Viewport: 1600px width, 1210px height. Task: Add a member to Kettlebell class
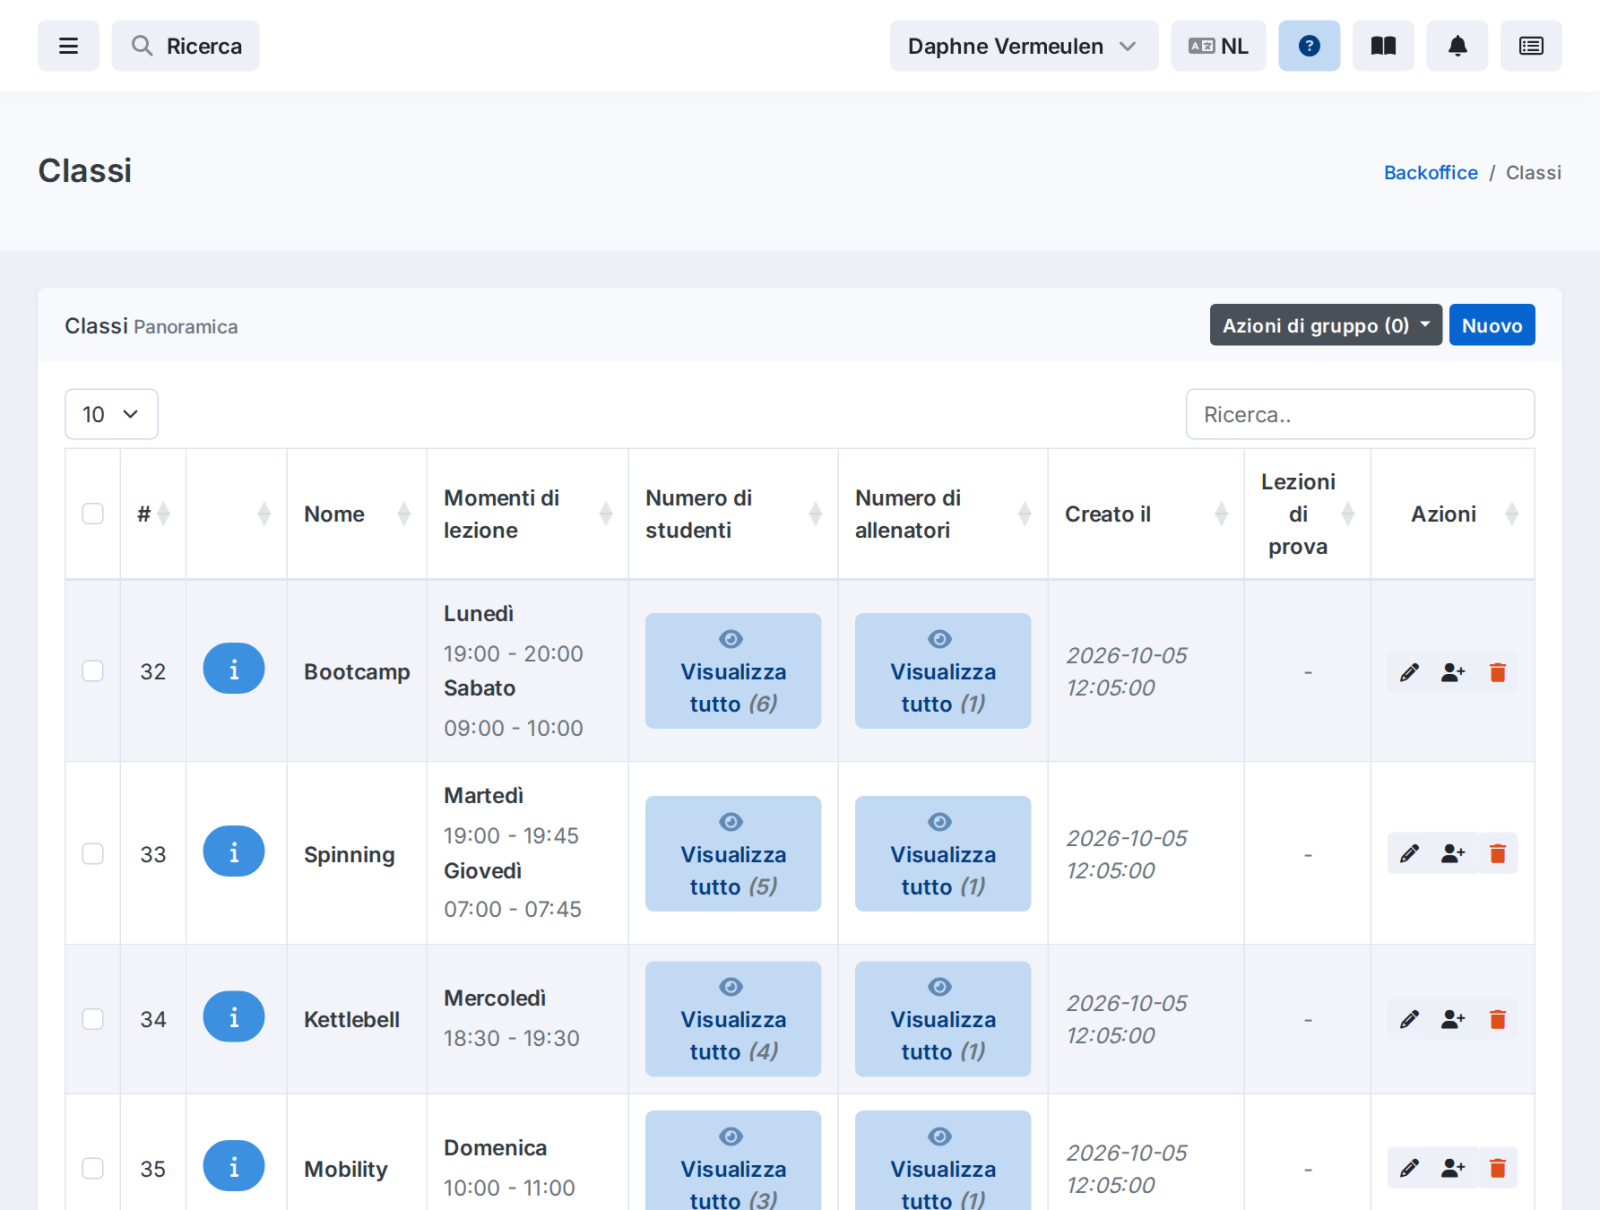(1453, 1019)
